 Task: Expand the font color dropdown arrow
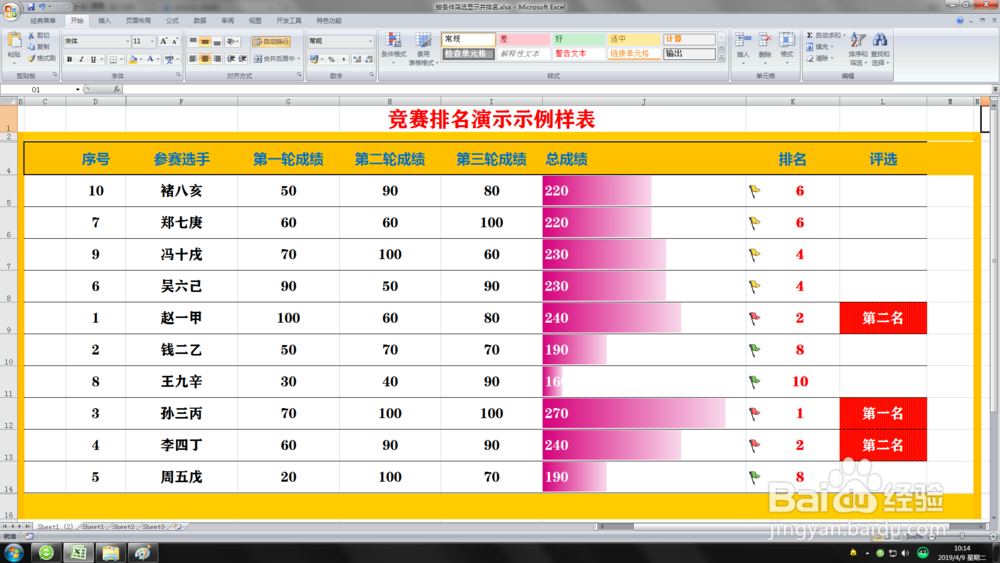pos(158,59)
